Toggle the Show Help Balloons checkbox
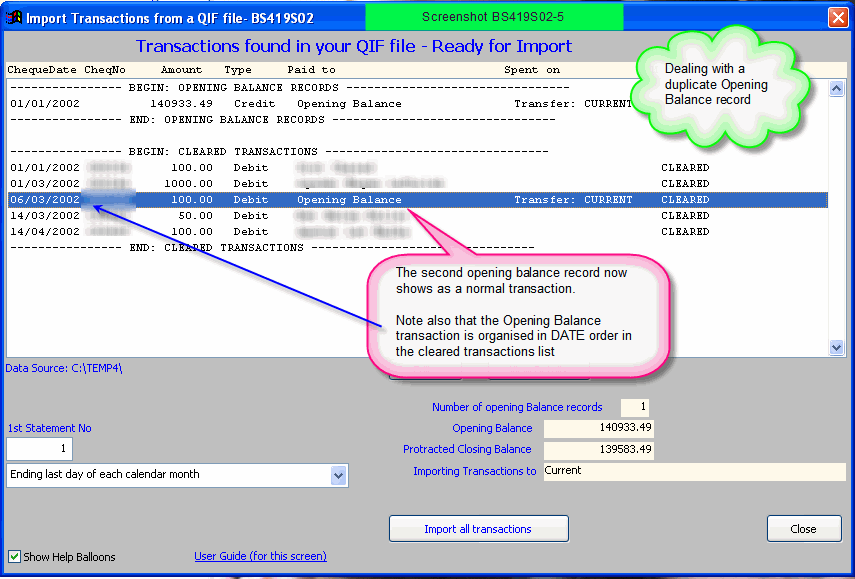The height and width of the screenshot is (579, 855). coord(14,556)
